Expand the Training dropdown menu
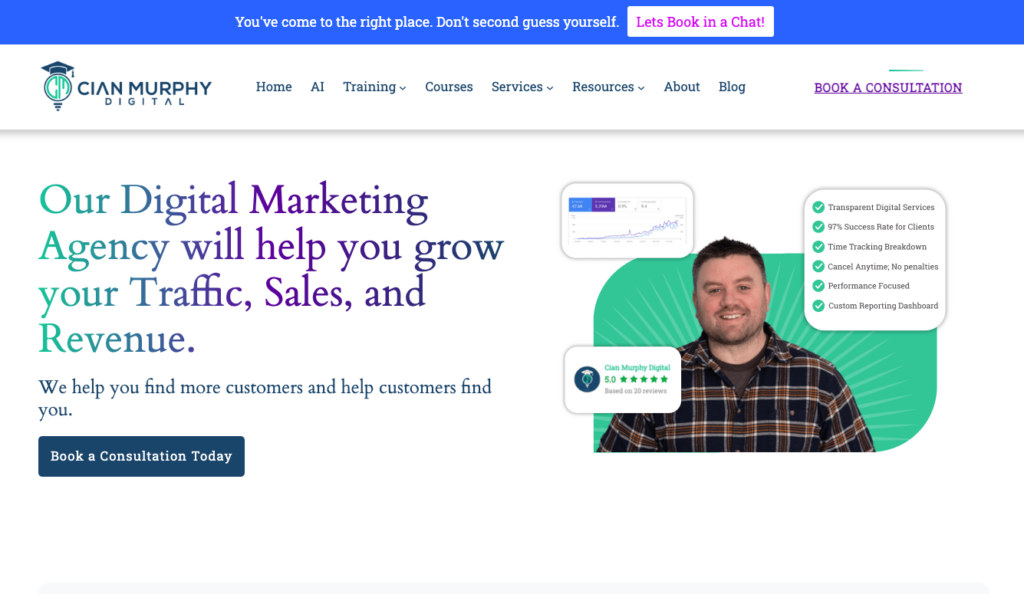Image resolution: width=1024 pixels, height=594 pixels. [374, 87]
